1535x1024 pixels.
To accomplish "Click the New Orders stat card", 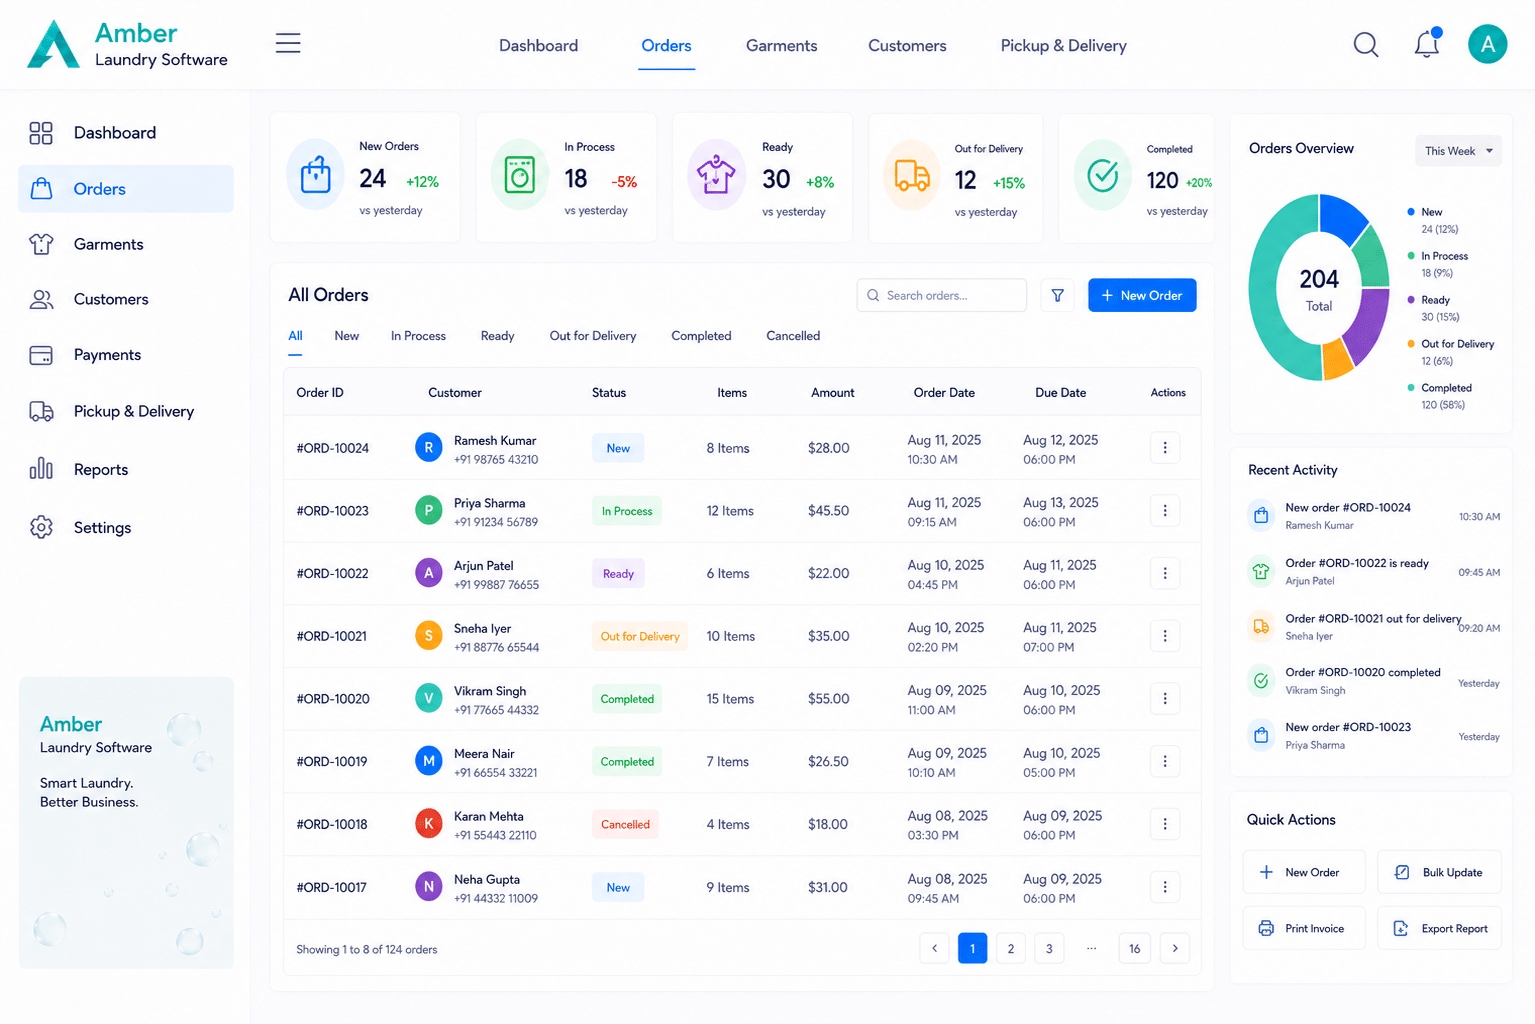I will click(365, 177).
